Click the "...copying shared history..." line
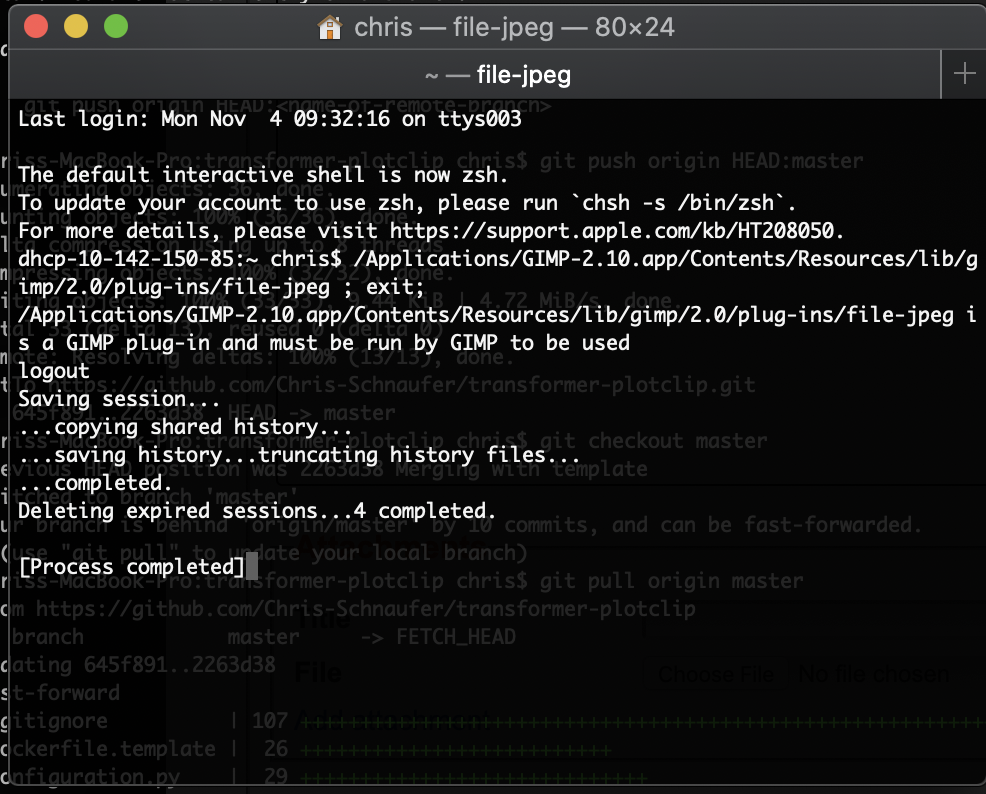Image resolution: width=986 pixels, height=794 pixels. click(186, 427)
